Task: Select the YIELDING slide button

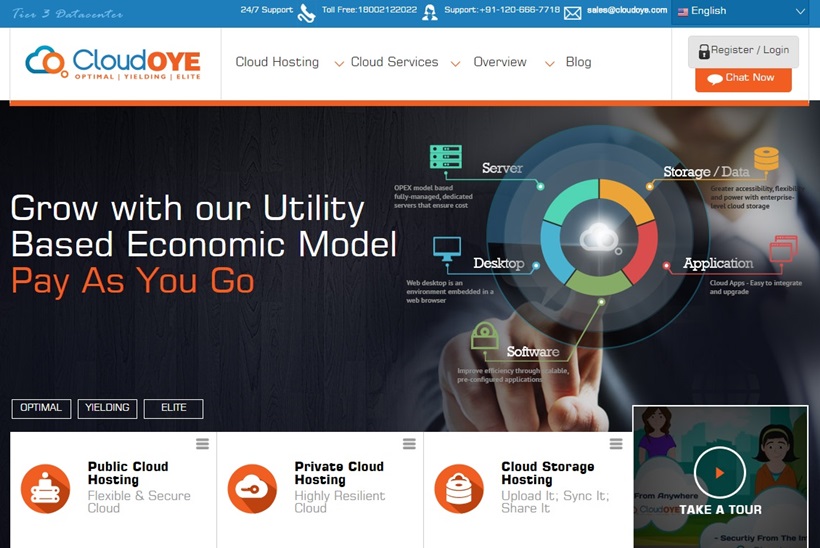Action: pyautogui.click(x=107, y=408)
